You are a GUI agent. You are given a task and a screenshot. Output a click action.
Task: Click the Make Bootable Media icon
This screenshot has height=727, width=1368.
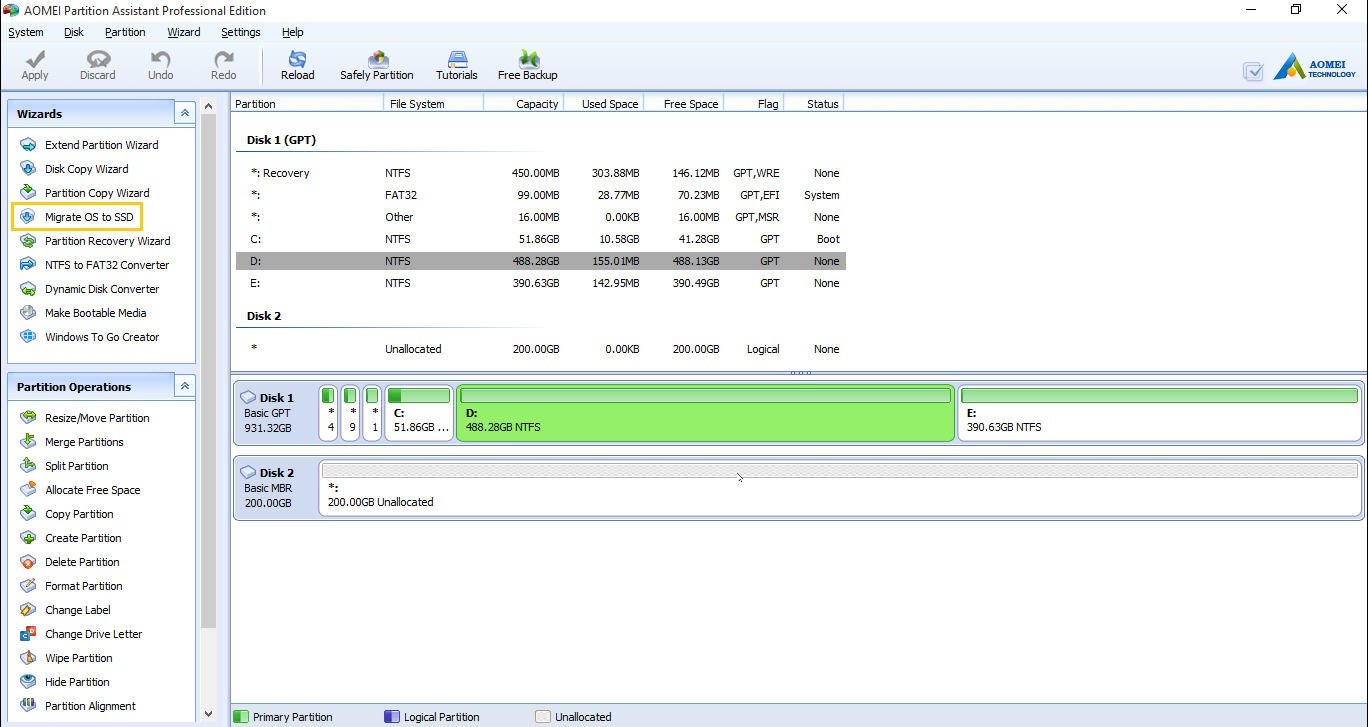pyautogui.click(x=28, y=313)
